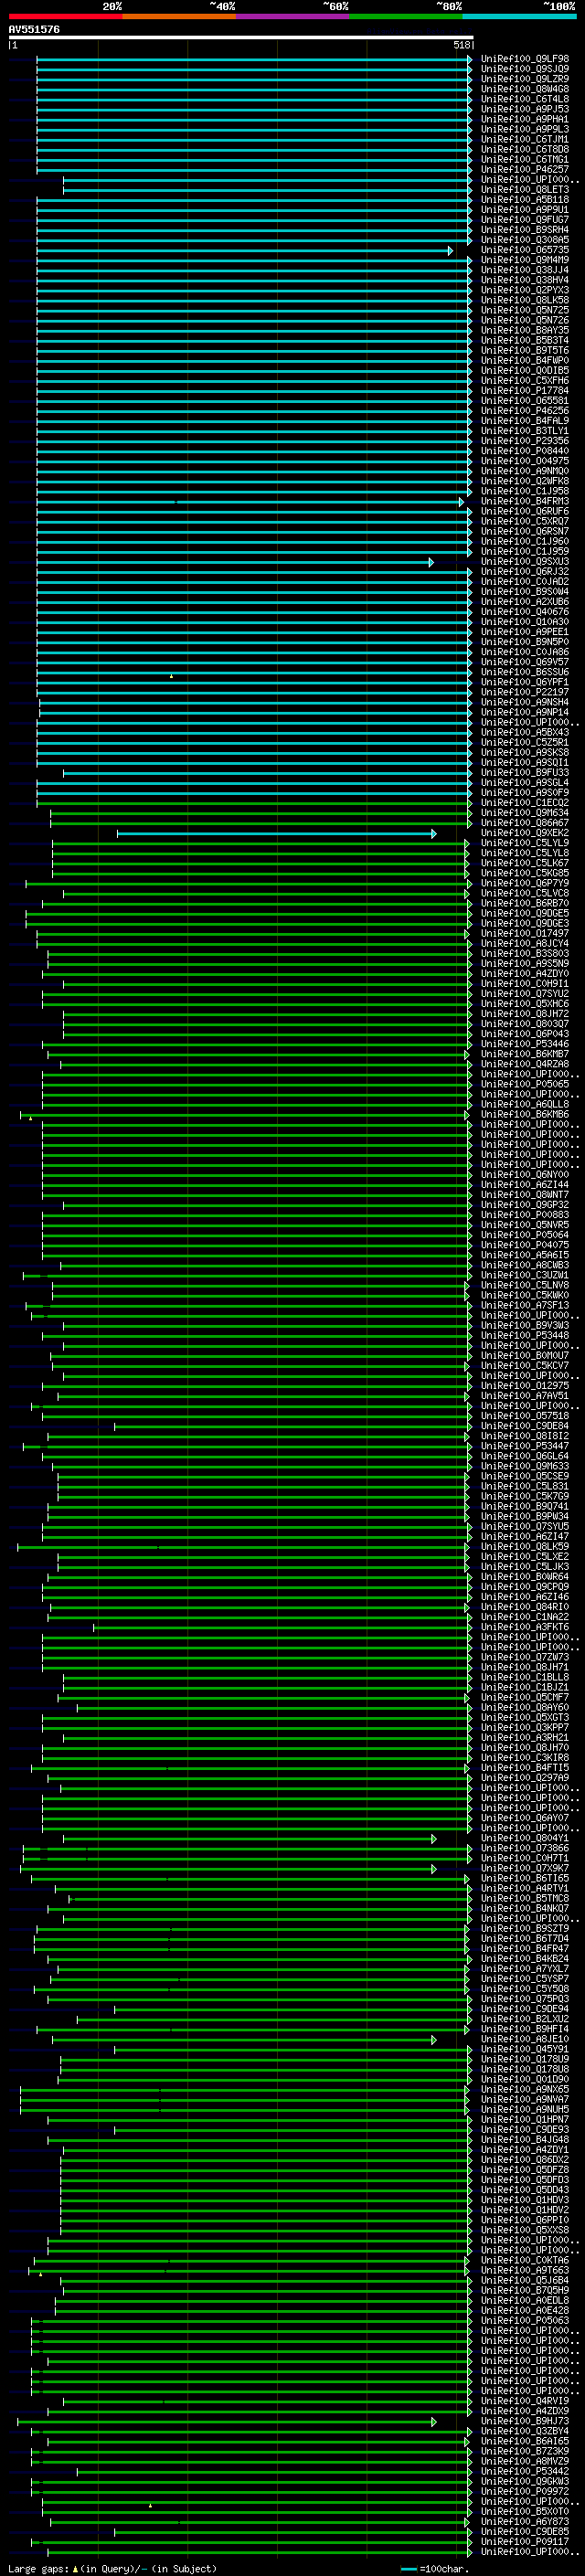Select hit label UniRef100_B6SSU6

click(x=525, y=672)
